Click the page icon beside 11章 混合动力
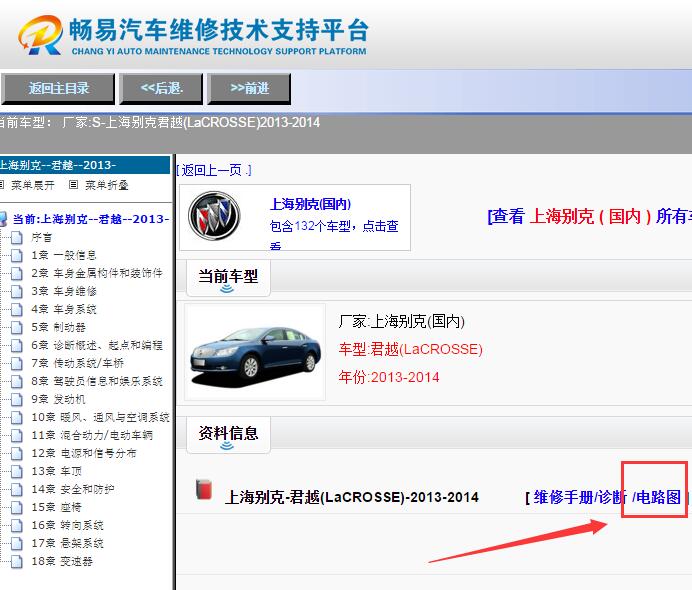692x590 pixels. (x=17, y=435)
